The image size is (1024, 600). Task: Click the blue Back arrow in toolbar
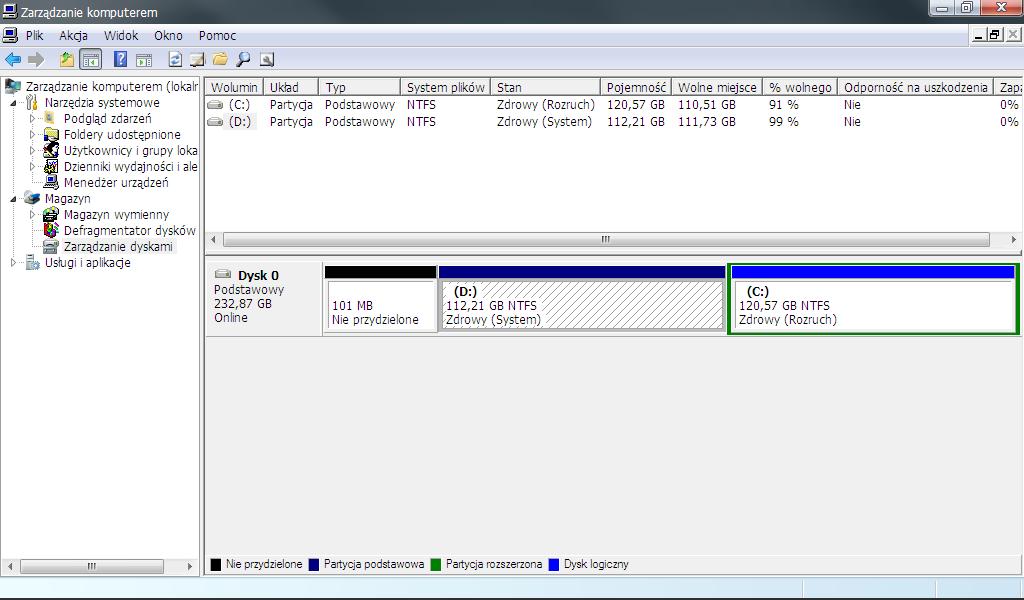(x=13, y=60)
